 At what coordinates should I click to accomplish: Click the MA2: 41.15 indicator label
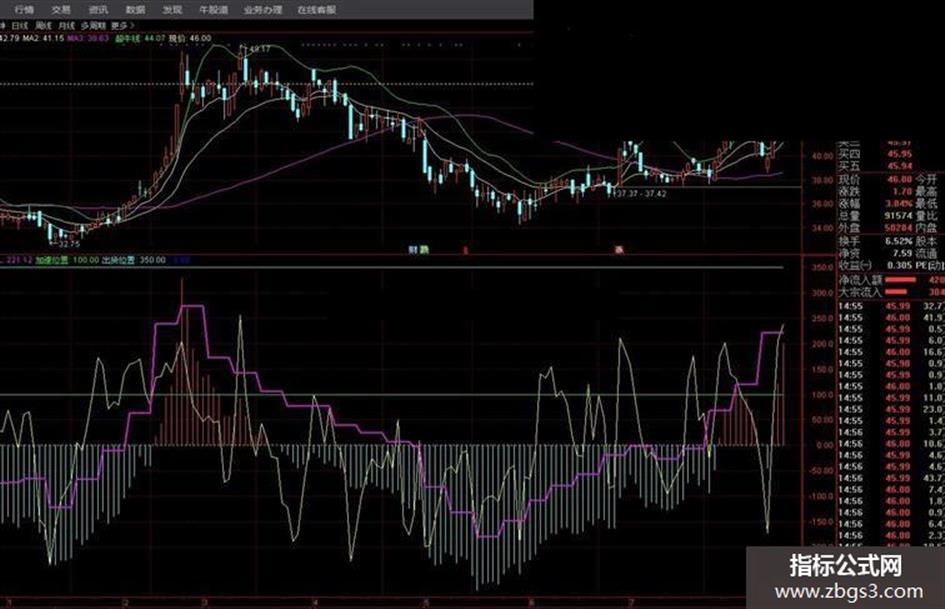(x=43, y=38)
